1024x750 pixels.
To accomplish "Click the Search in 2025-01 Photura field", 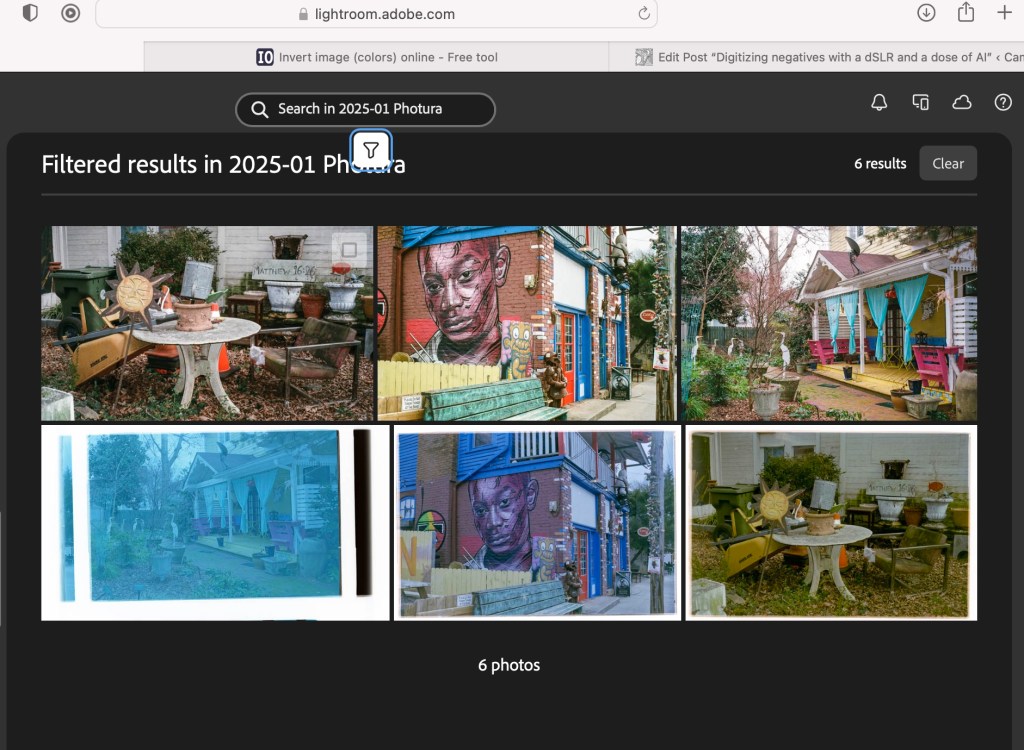I will tap(365, 109).
